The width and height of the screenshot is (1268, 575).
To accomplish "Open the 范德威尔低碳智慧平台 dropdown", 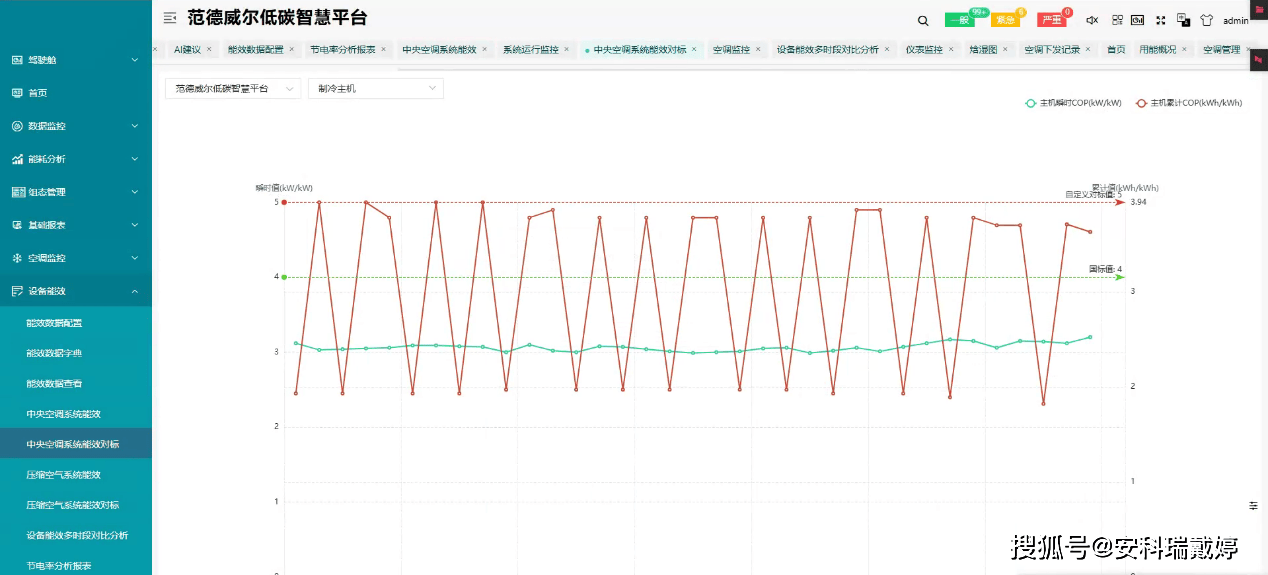I will pyautogui.click(x=233, y=89).
